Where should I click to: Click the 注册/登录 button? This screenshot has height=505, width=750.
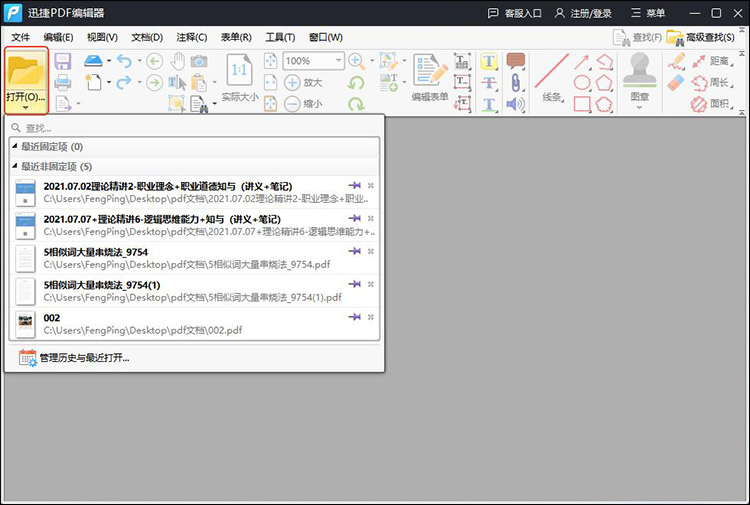point(583,13)
